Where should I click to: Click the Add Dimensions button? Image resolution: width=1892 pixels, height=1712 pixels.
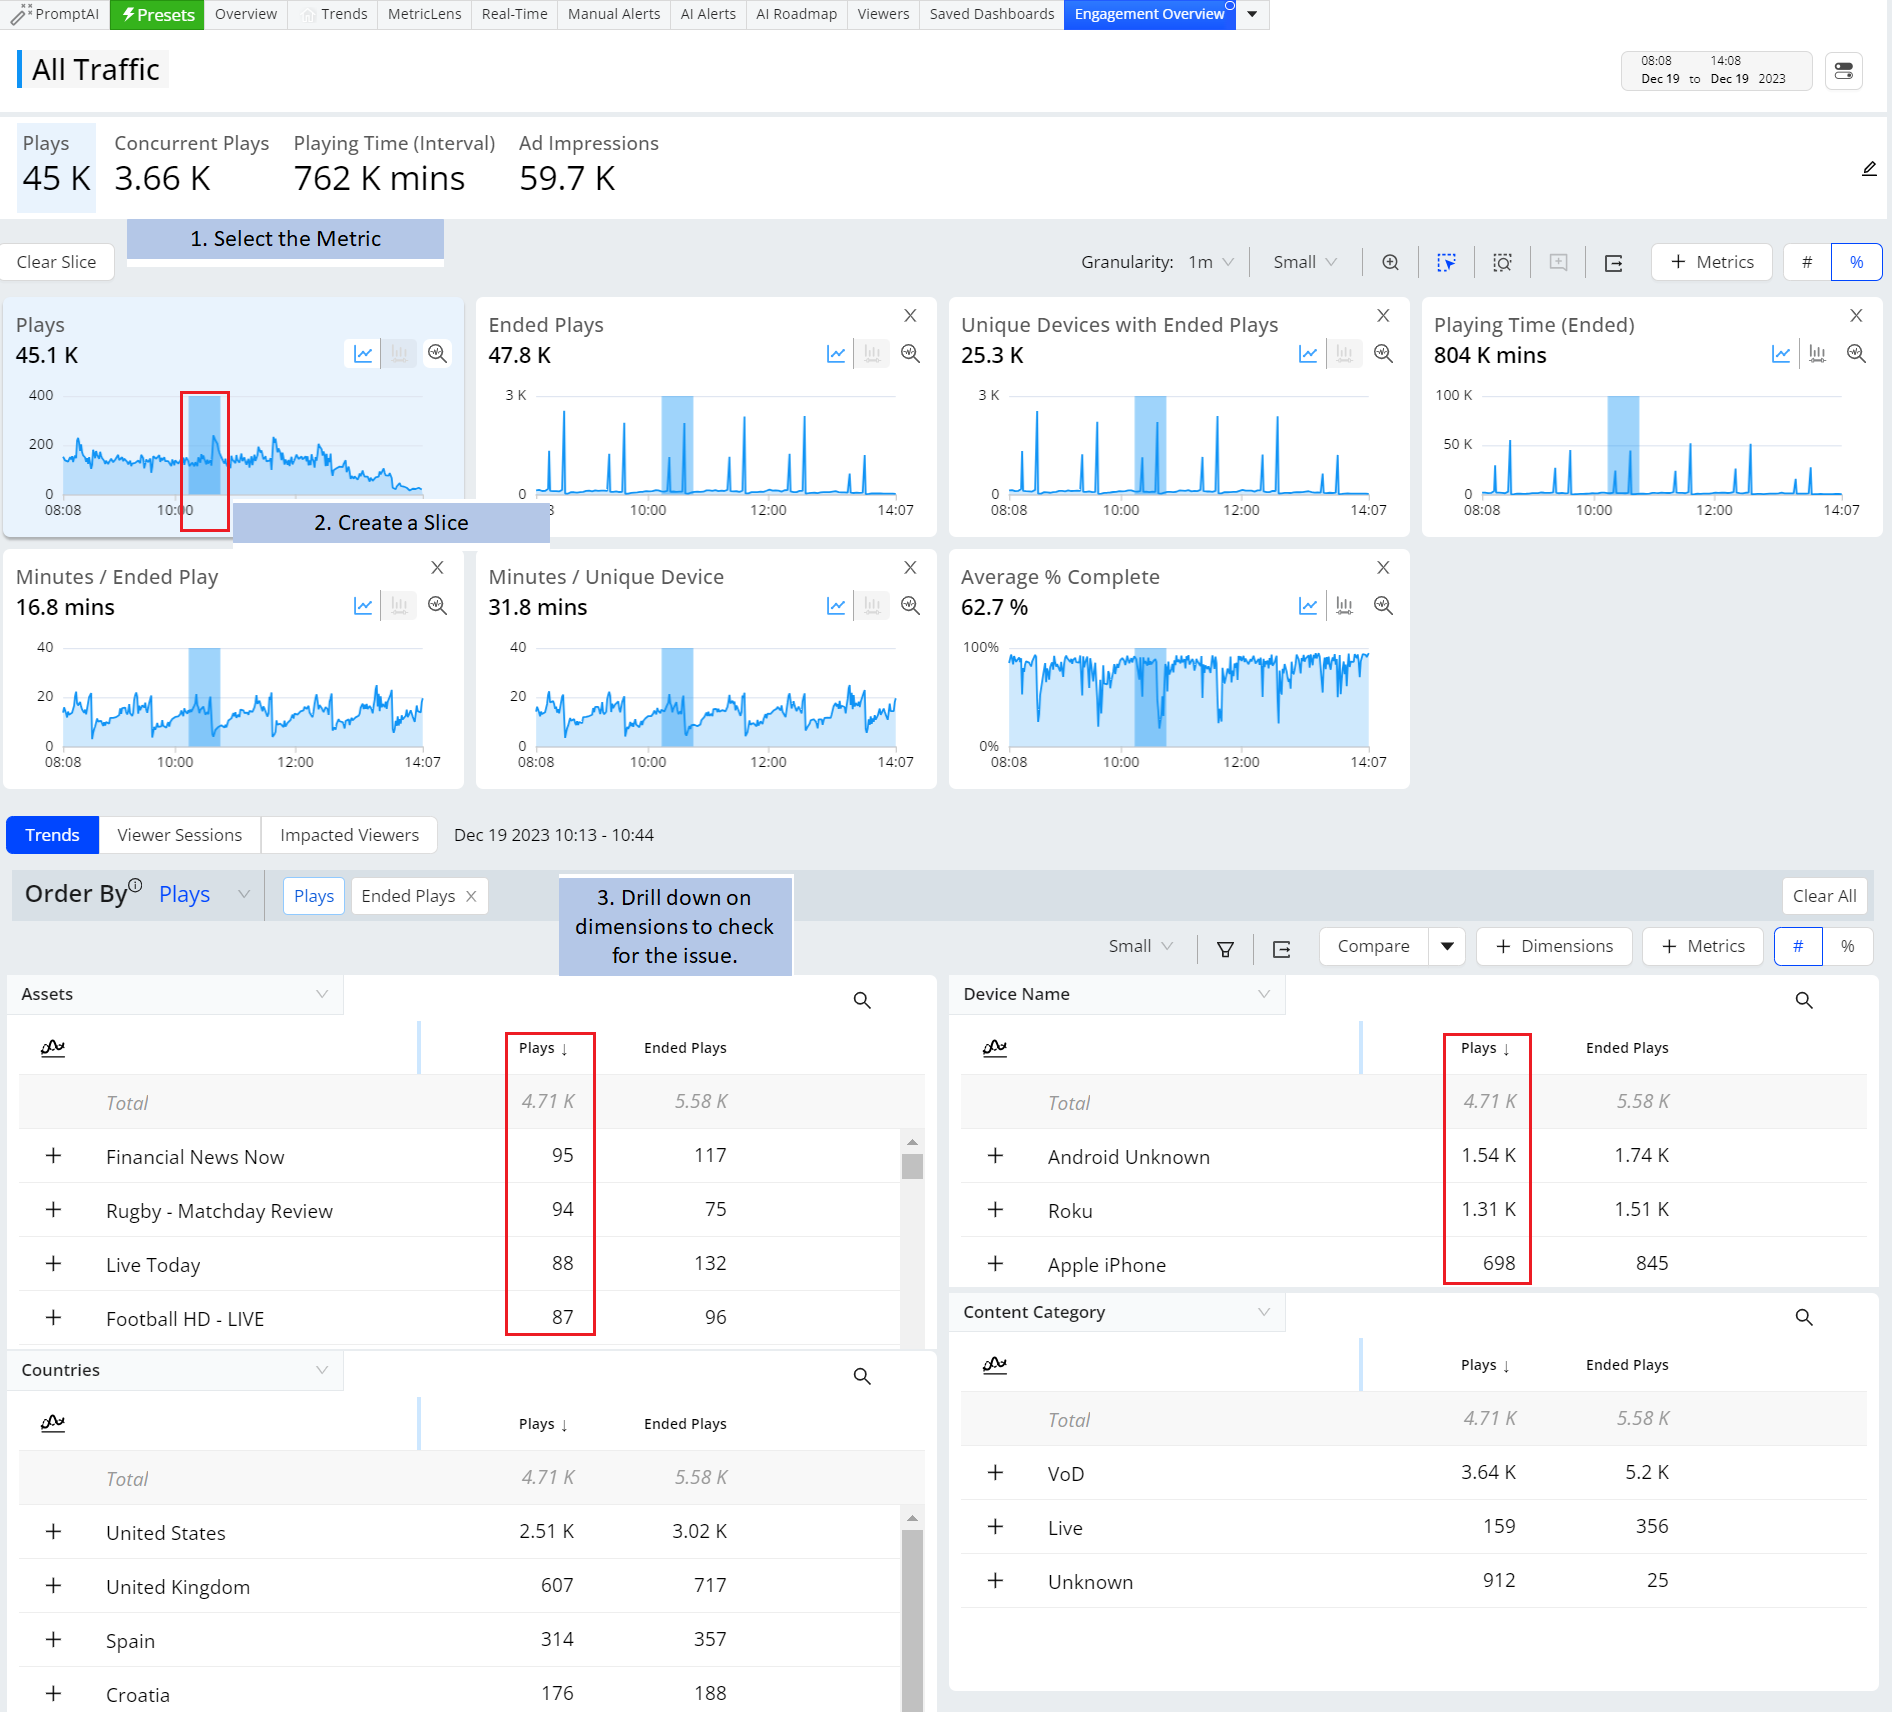(x=1554, y=946)
